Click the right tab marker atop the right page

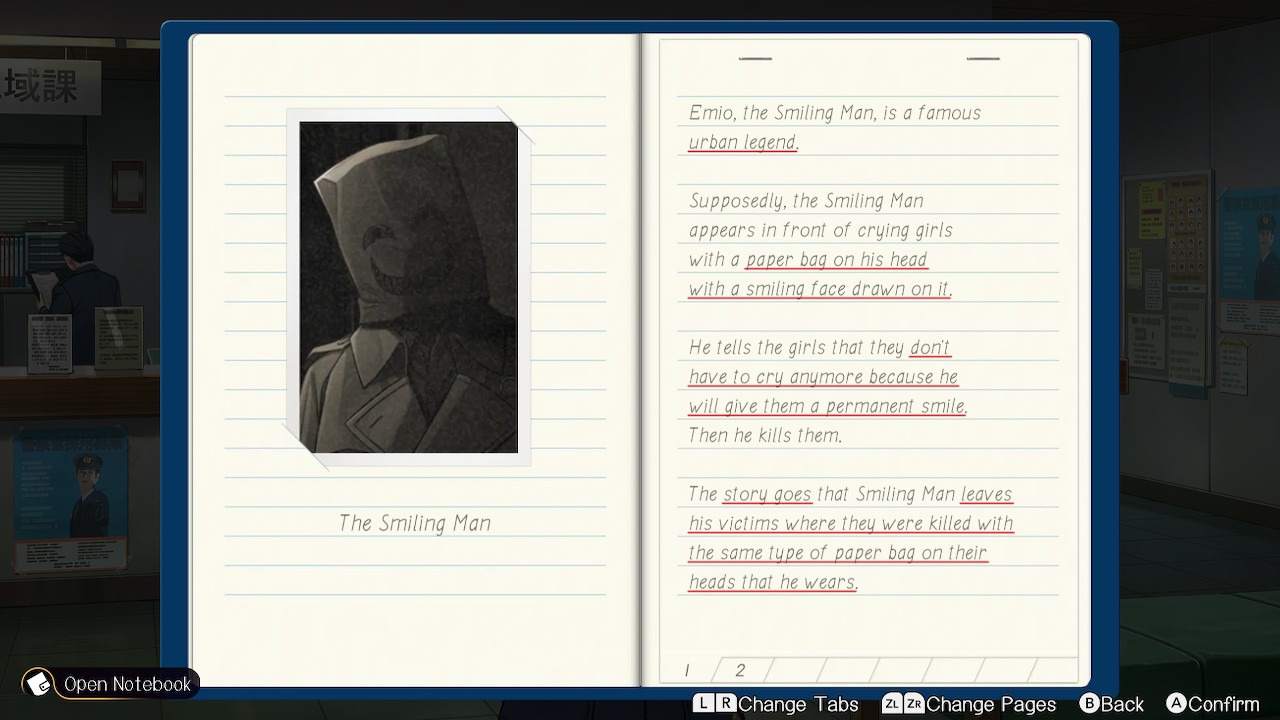point(983,59)
